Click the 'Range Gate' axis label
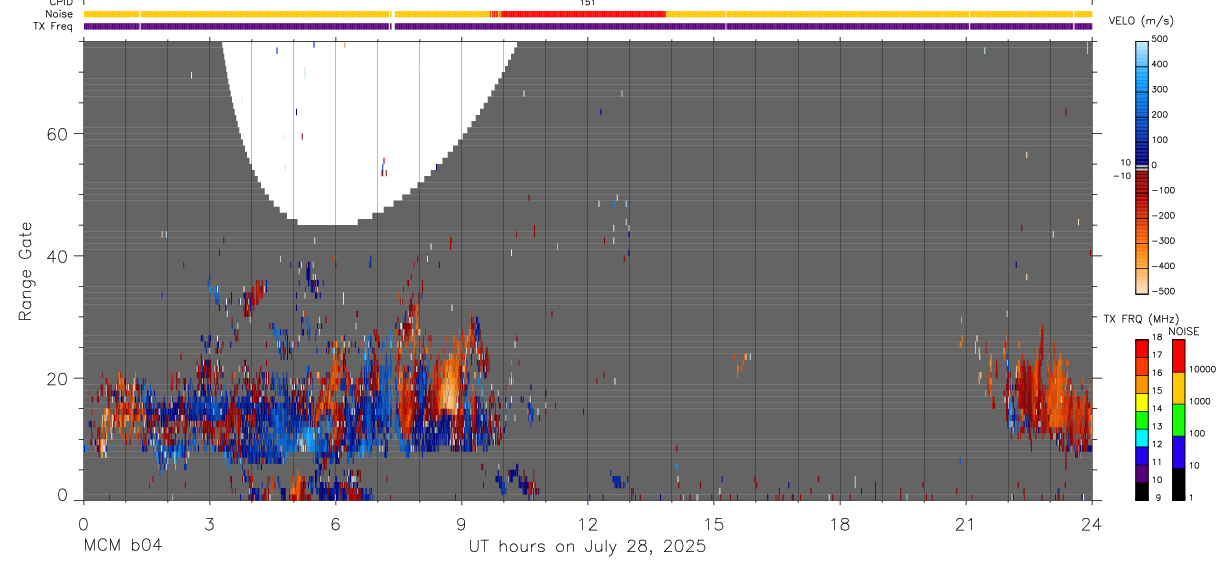Viewport: 1228px width, 567px height. click(27, 271)
